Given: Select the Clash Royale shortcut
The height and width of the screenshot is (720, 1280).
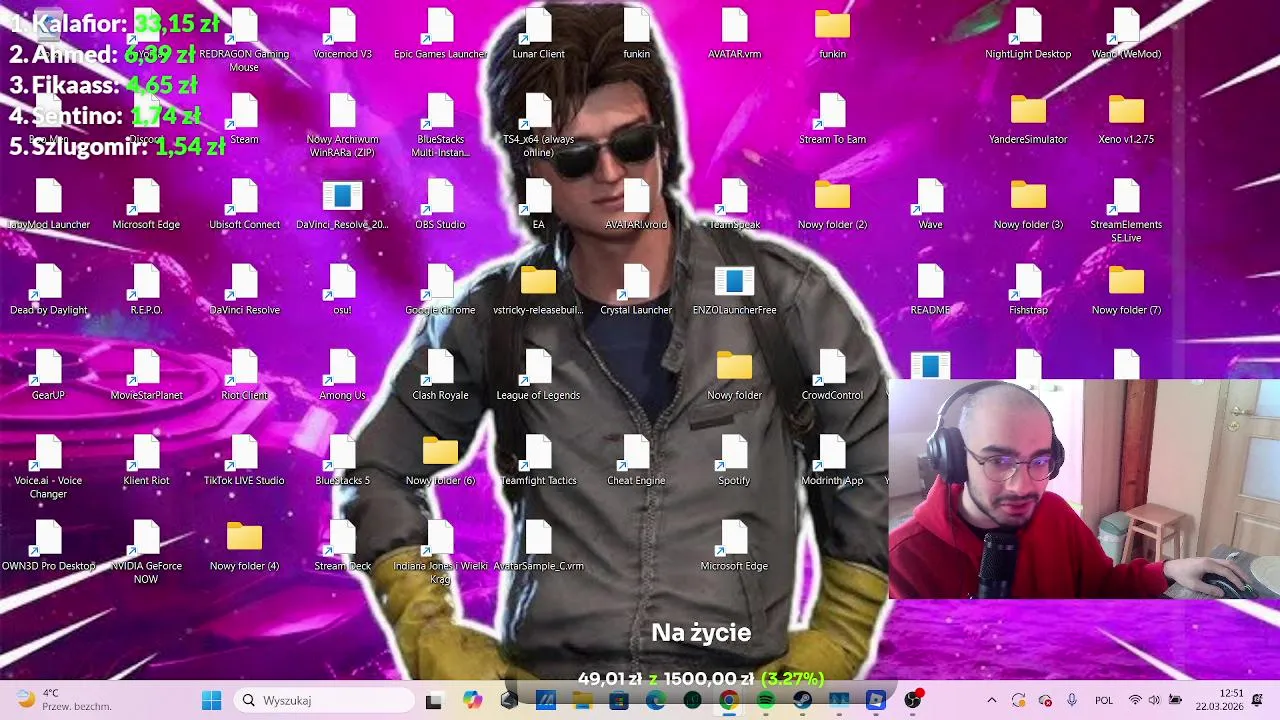Looking at the screenshot, I should (440, 376).
